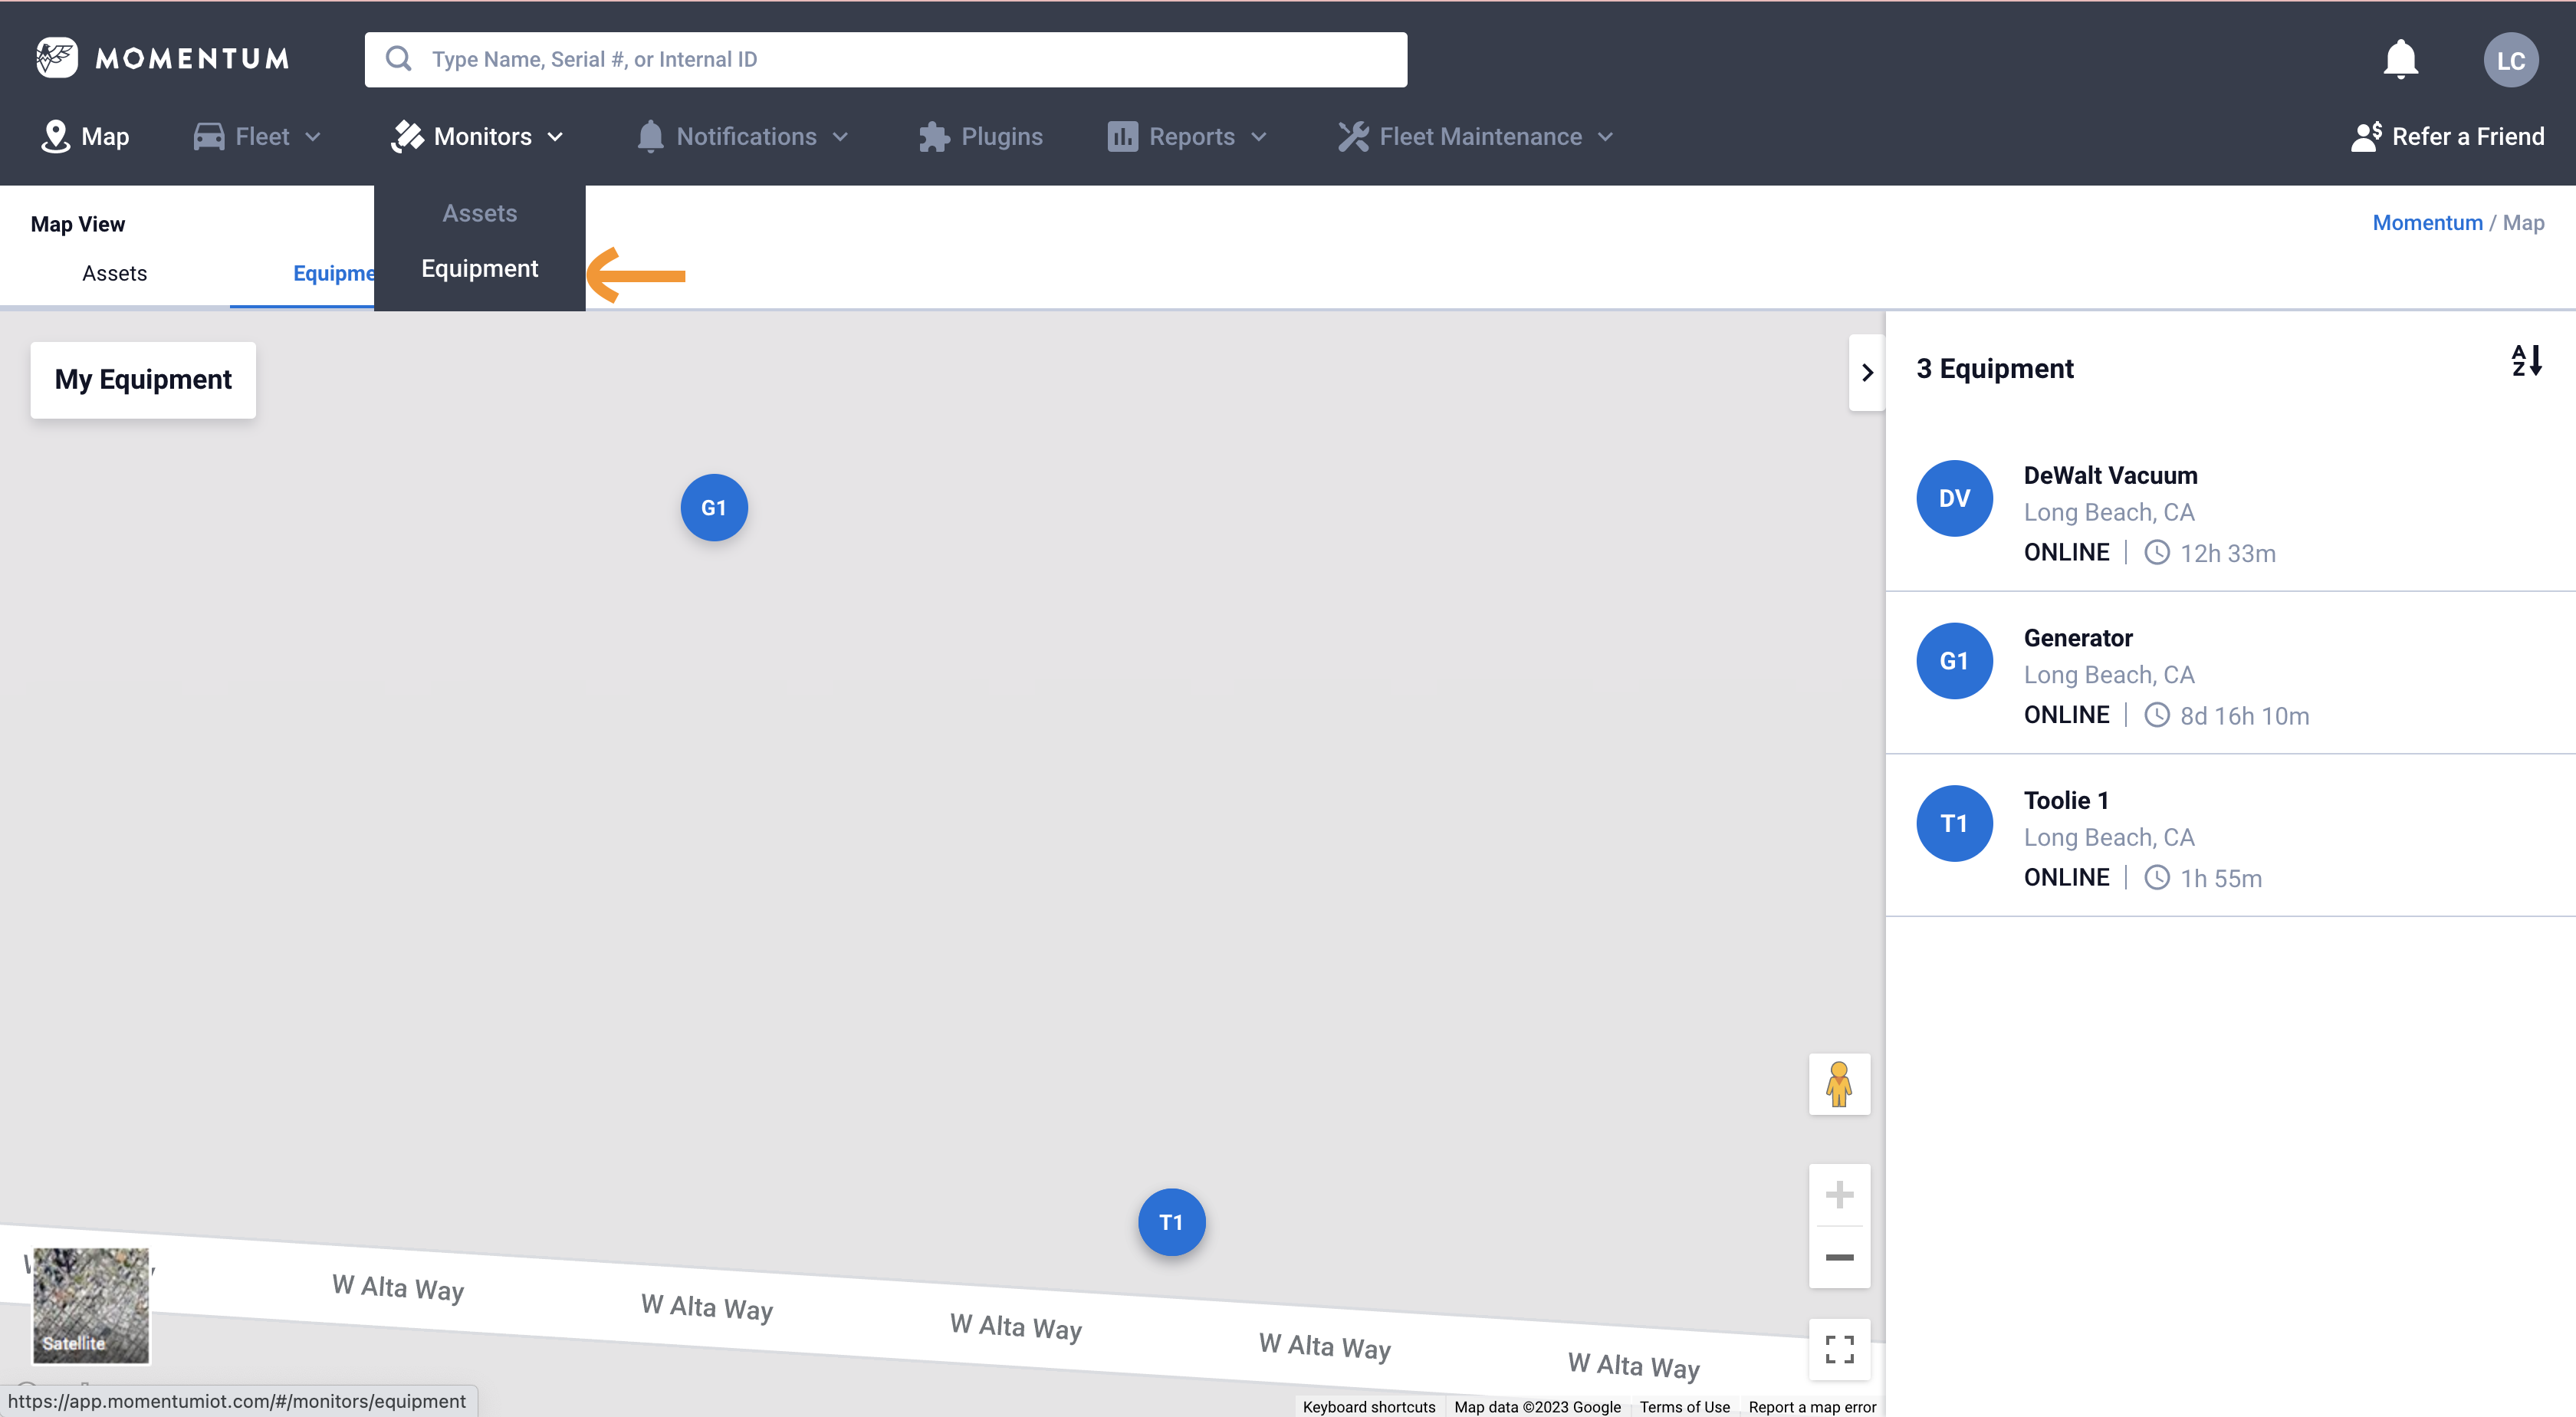Select Equipment in Monitors submenu

click(x=479, y=269)
